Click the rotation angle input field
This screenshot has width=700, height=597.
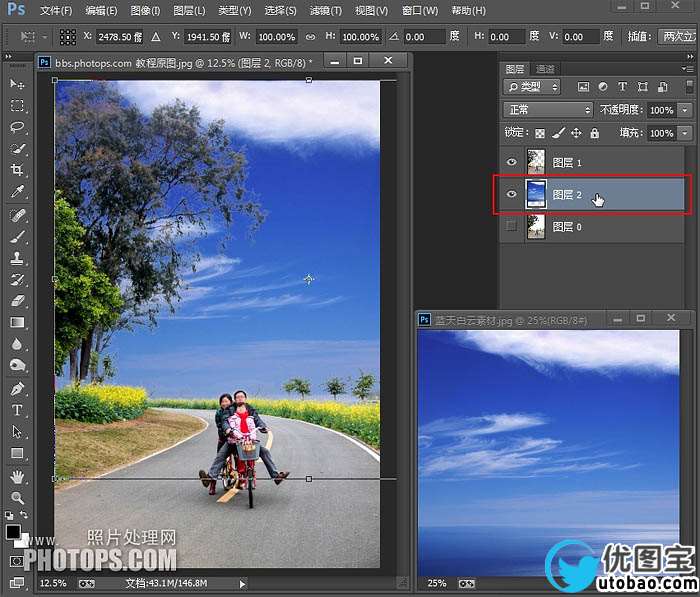point(424,37)
